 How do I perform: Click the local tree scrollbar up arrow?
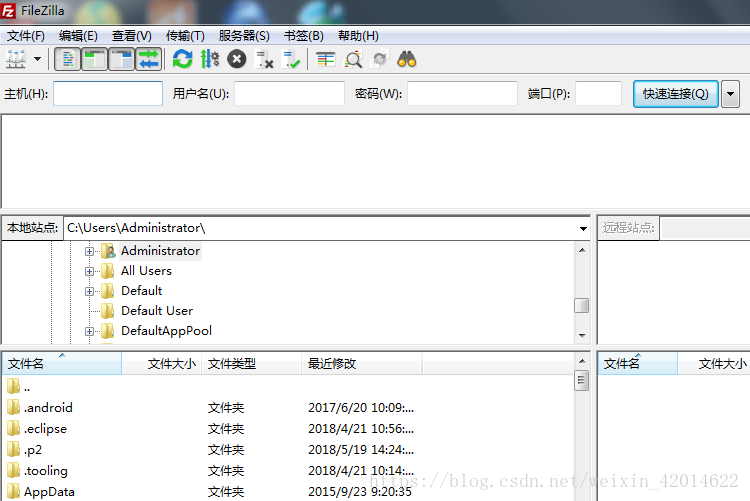[582, 250]
